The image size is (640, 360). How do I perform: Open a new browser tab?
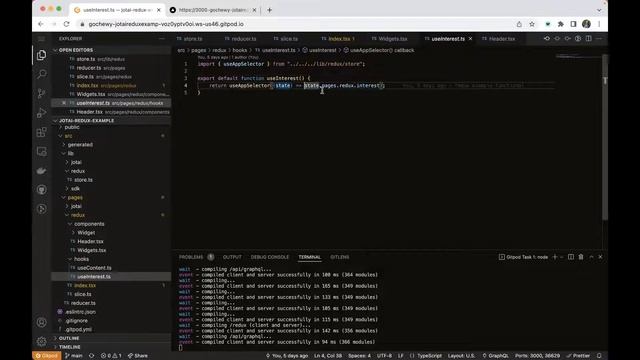point(269,10)
